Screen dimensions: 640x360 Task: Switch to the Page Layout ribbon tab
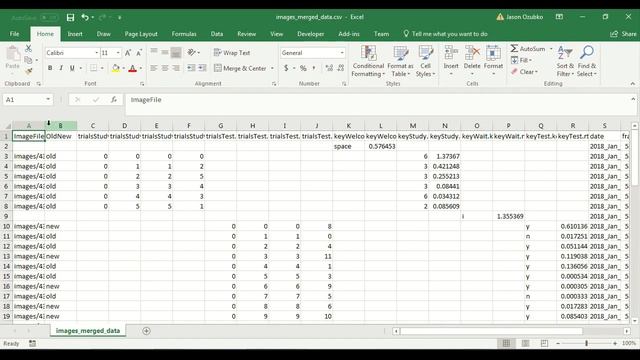pos(141,34)
